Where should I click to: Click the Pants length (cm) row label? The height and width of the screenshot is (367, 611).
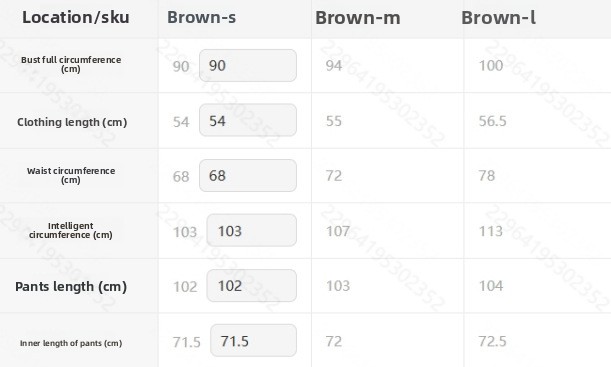(71, 287)
